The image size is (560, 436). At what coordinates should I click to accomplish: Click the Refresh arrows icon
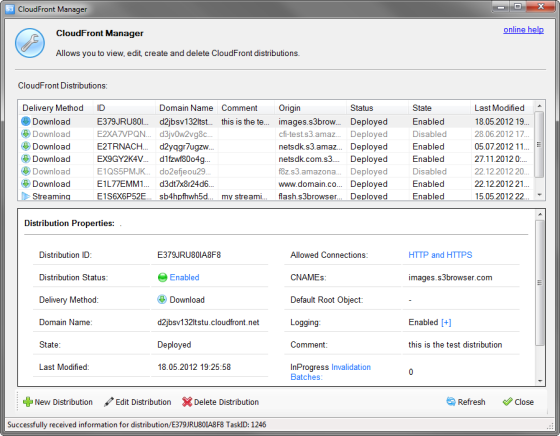tap(451, 402)
